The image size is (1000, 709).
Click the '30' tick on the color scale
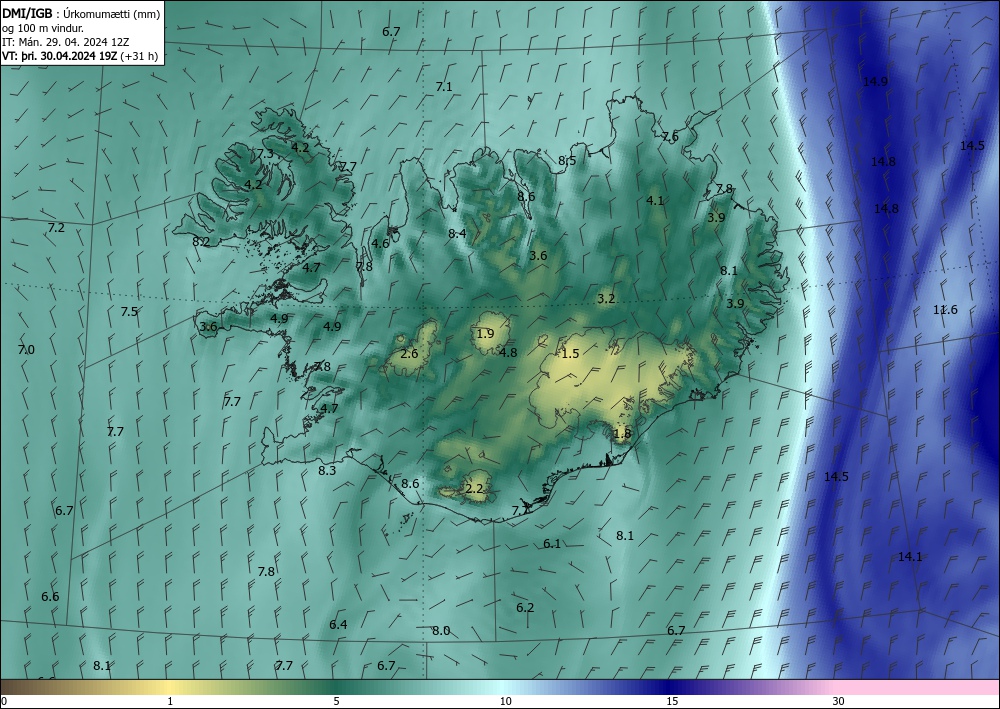tap(839, 701)
